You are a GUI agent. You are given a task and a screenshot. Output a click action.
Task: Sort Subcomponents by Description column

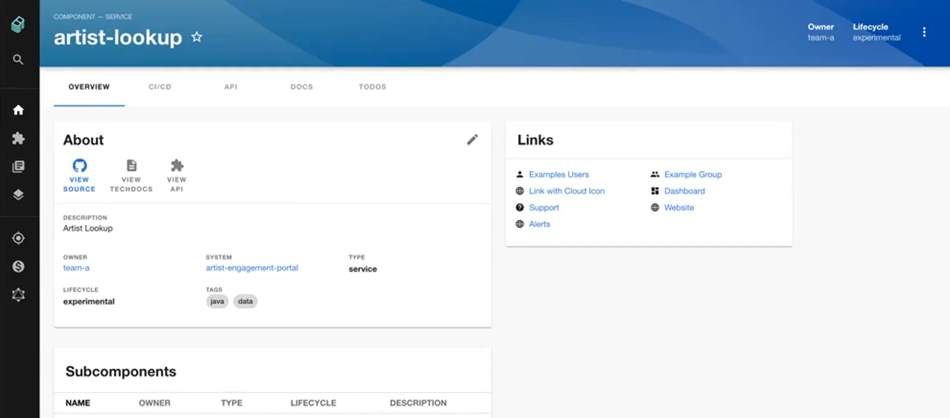point(418,403)
